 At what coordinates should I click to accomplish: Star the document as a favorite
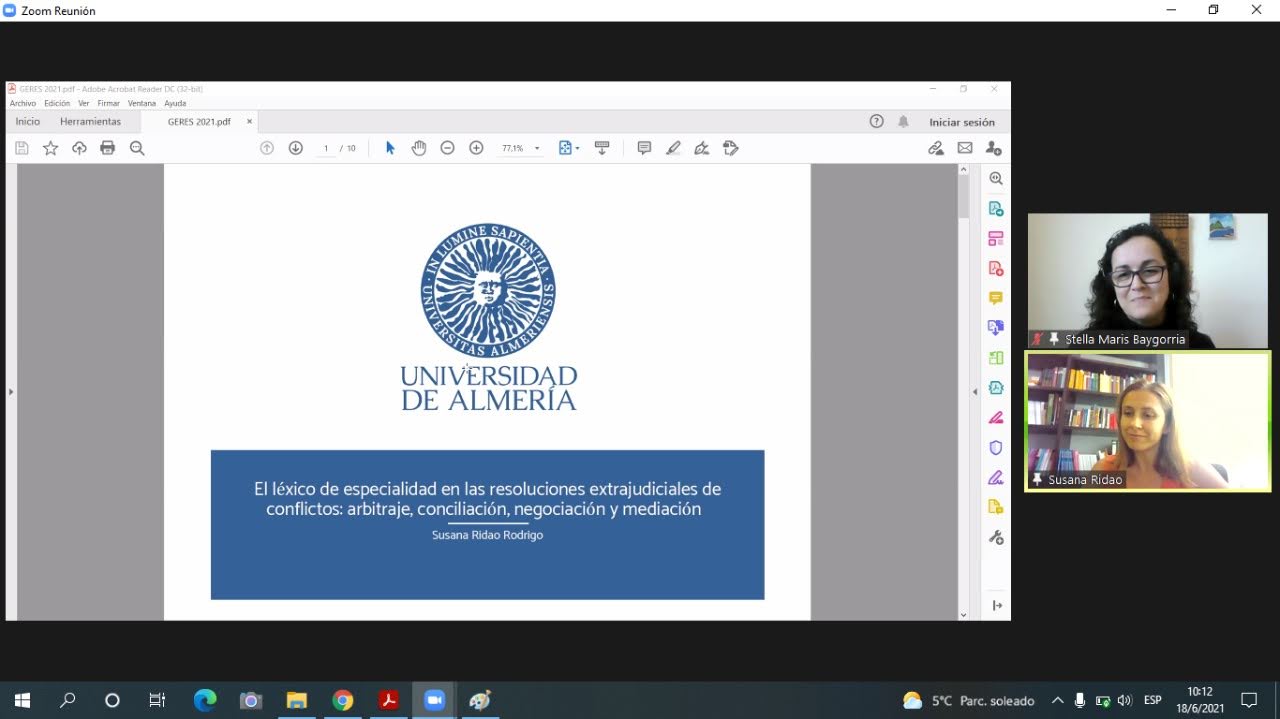pyautogui.click(x=51, y=148)
